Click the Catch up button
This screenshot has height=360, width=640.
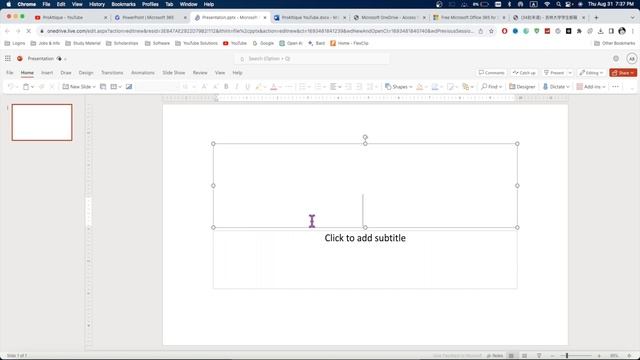pyautogui.click(x=524, y=73)
